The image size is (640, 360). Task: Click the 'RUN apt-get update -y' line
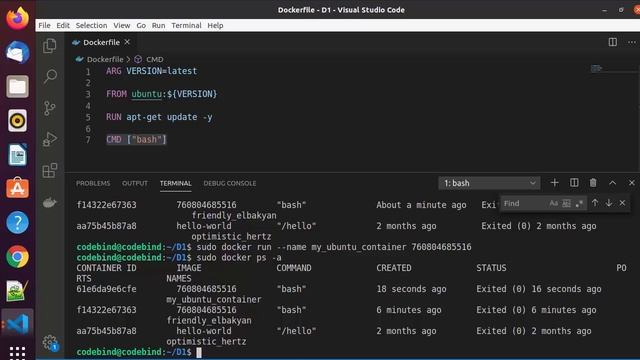pyautogui.click(x=159, y=117)
